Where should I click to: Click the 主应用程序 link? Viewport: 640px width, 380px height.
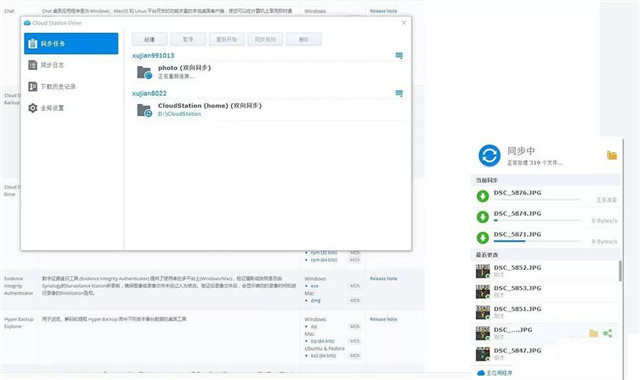tap(499, 373)
